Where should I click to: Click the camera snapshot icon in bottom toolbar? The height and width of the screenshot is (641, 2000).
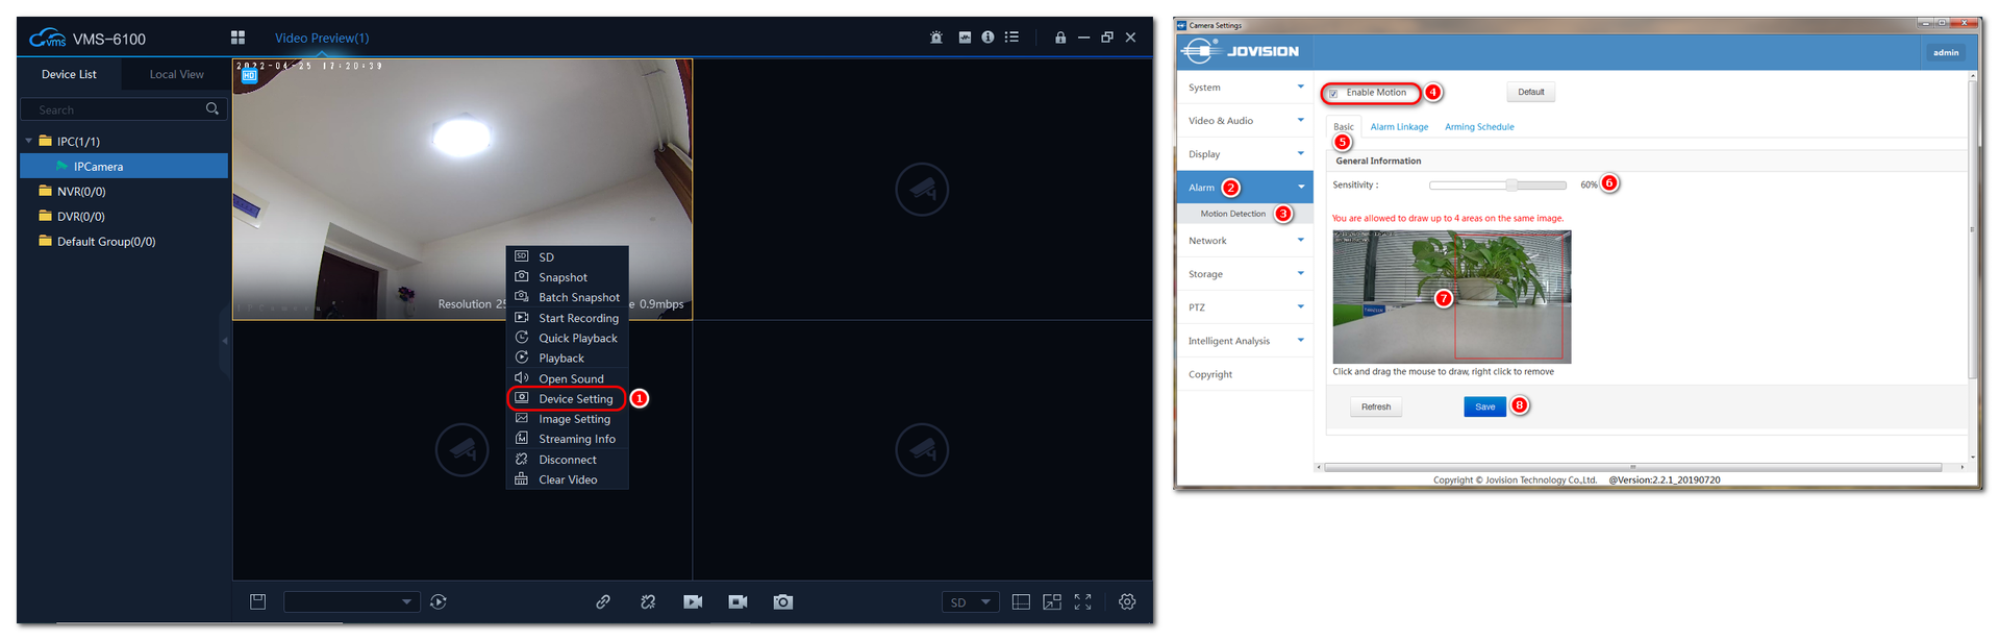pyautogui.click(x=783, y=602)
